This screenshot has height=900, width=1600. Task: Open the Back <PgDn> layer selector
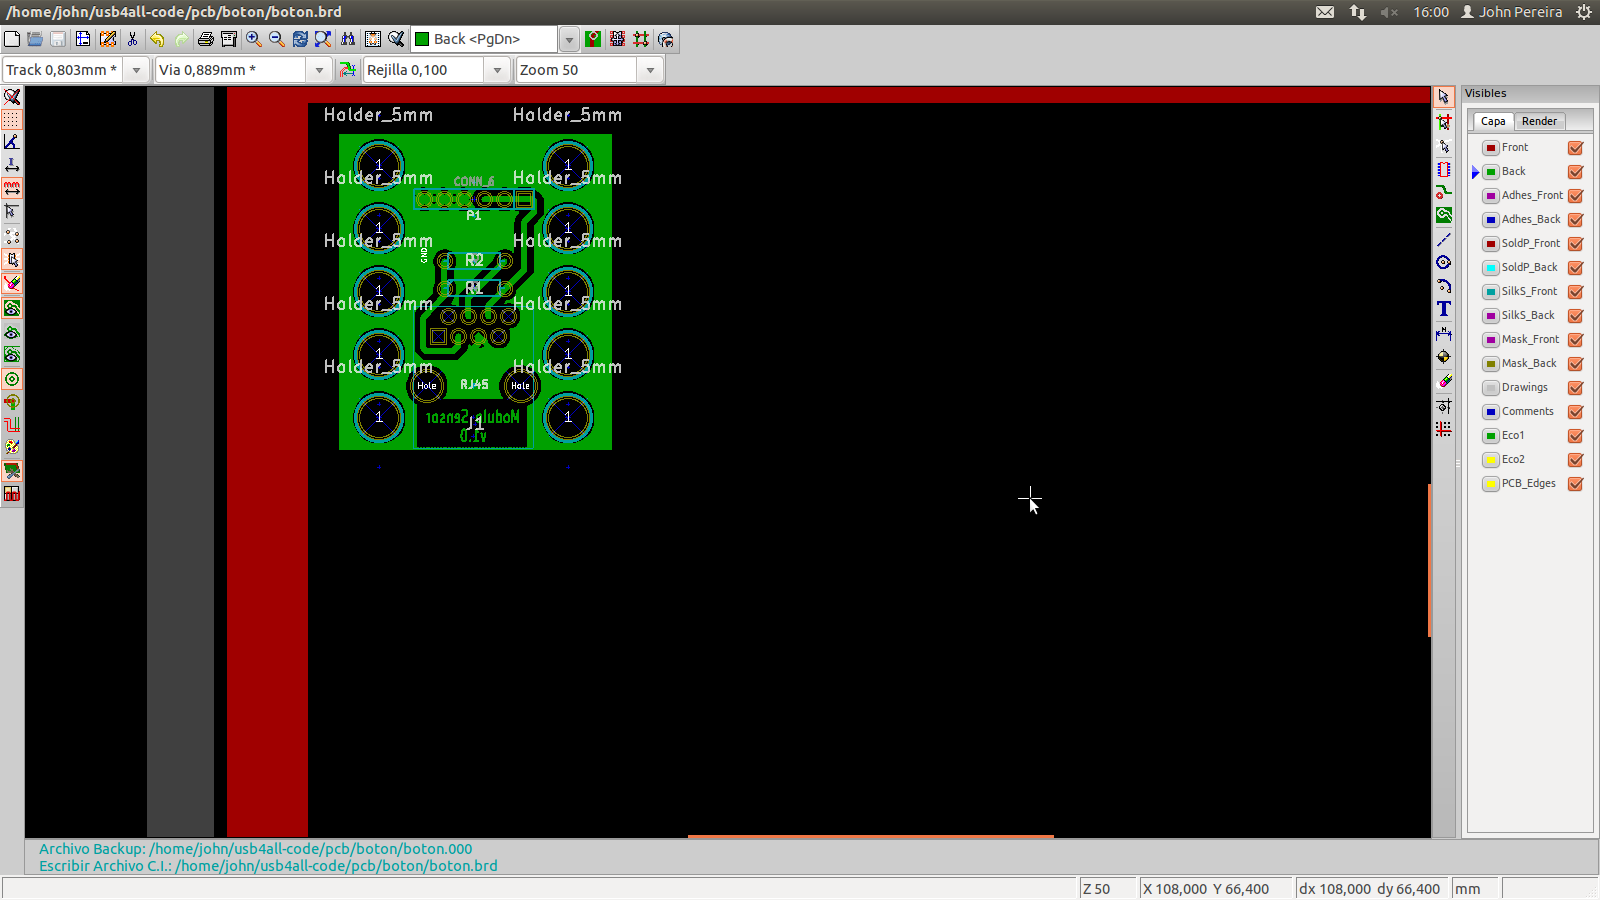point(569,40)
